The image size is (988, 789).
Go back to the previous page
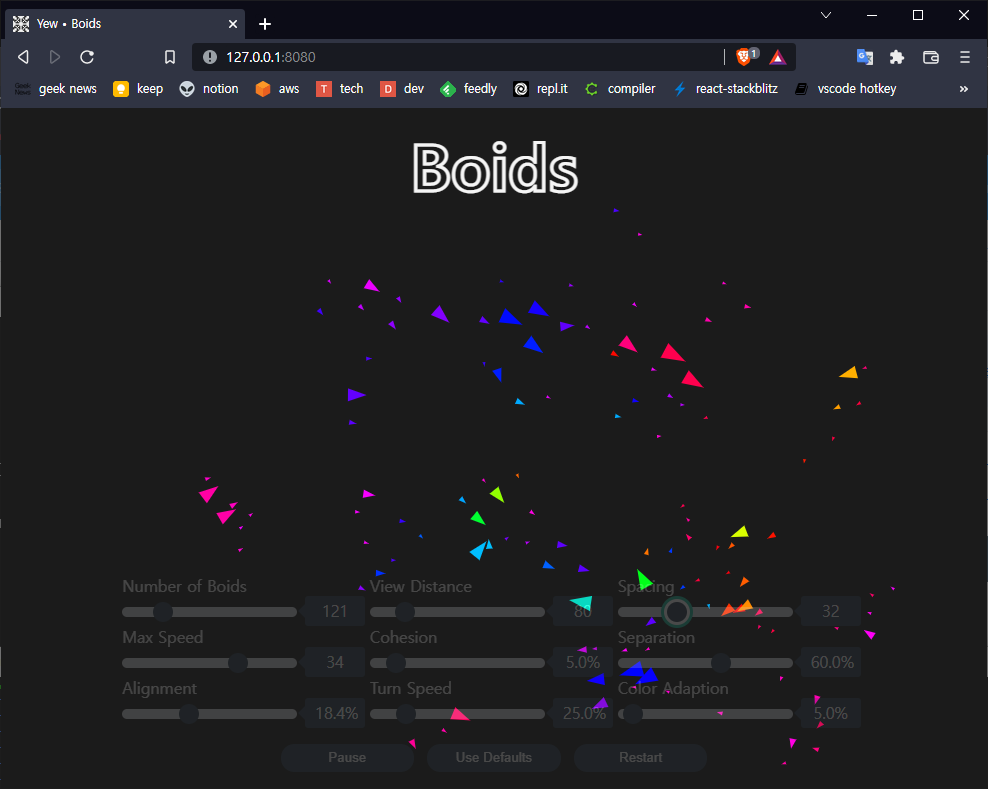(23, 57)
